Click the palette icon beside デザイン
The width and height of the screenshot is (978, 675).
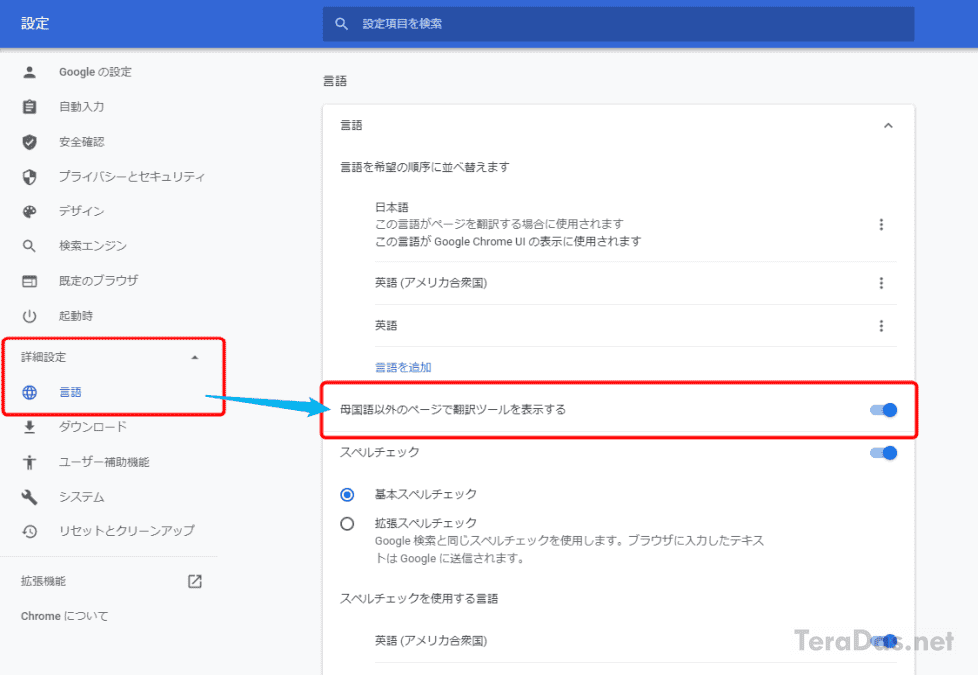click(29, 211)
